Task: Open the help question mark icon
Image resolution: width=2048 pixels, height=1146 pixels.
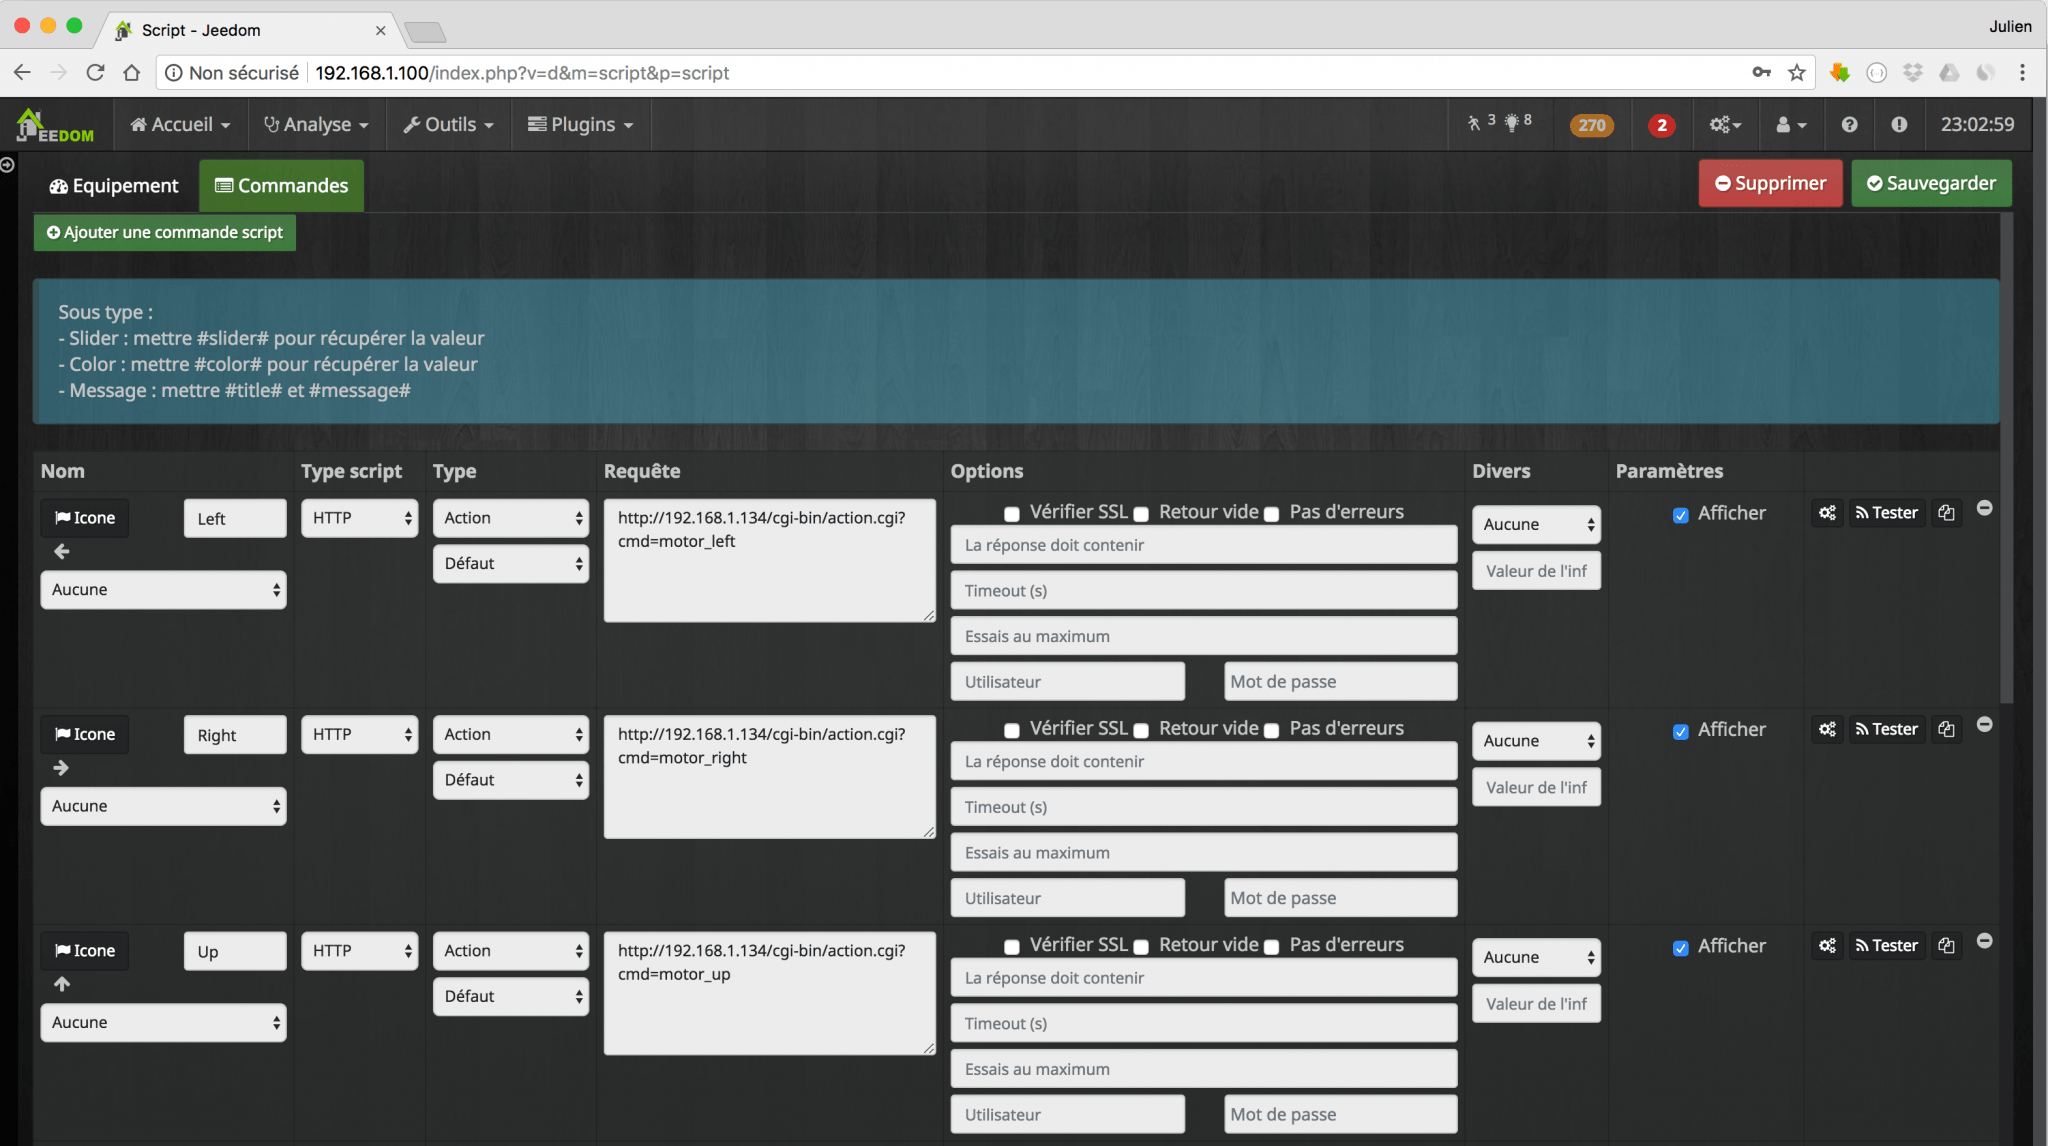Action: point(1849,125)
